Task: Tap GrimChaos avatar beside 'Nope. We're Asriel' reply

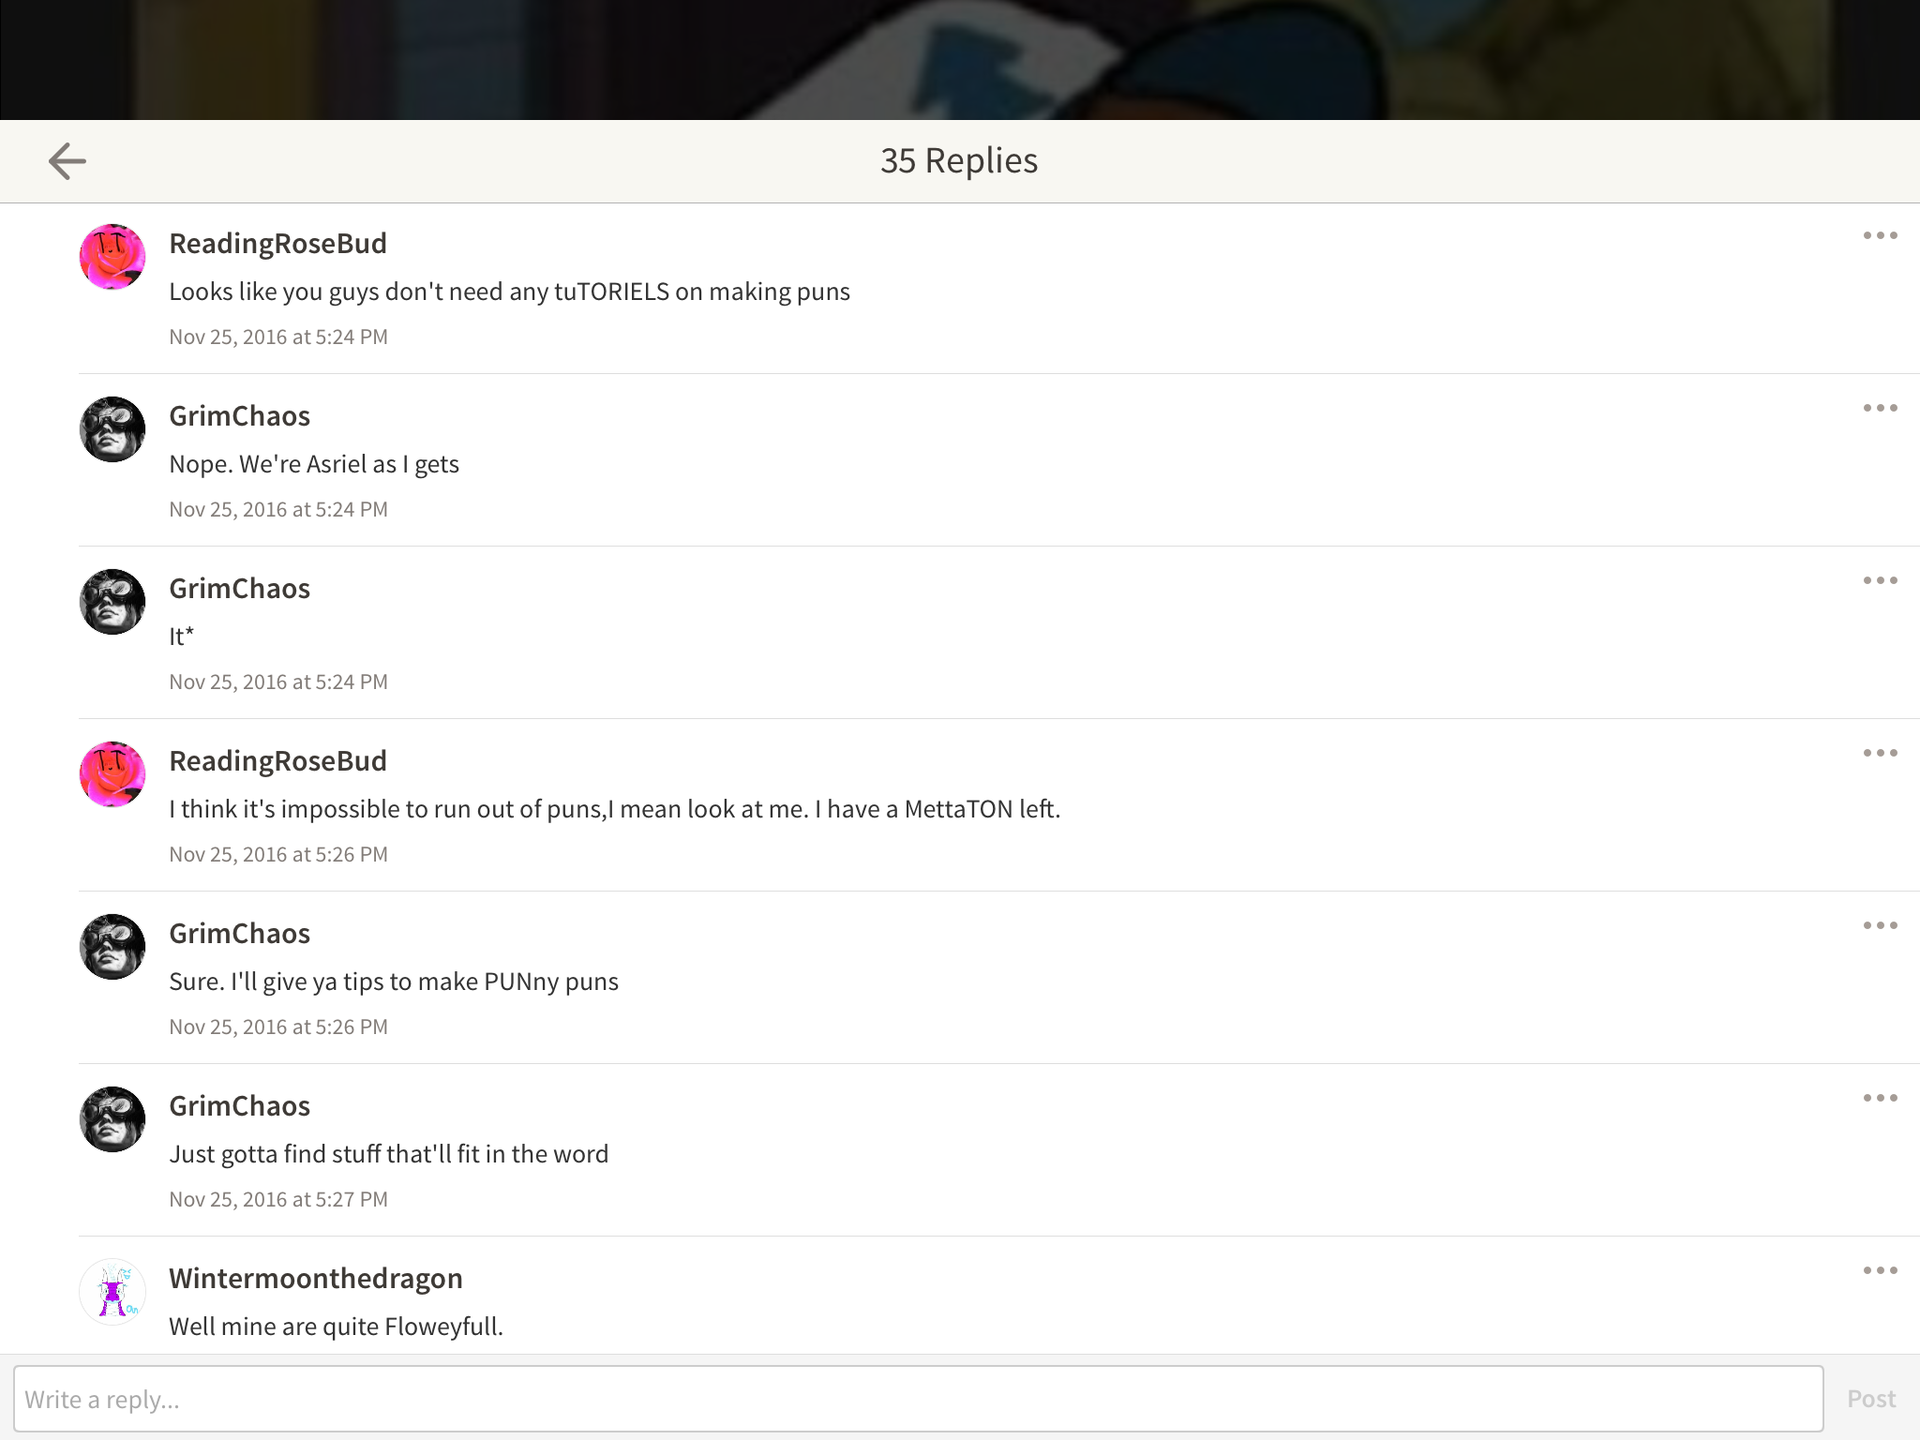Action: [x=112, y=429]
